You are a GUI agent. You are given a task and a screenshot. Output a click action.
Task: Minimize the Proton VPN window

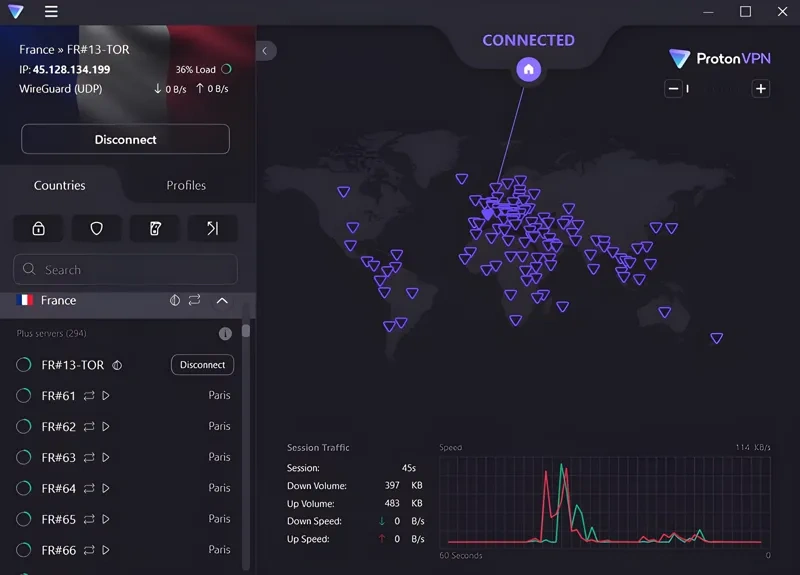(708, 11)
